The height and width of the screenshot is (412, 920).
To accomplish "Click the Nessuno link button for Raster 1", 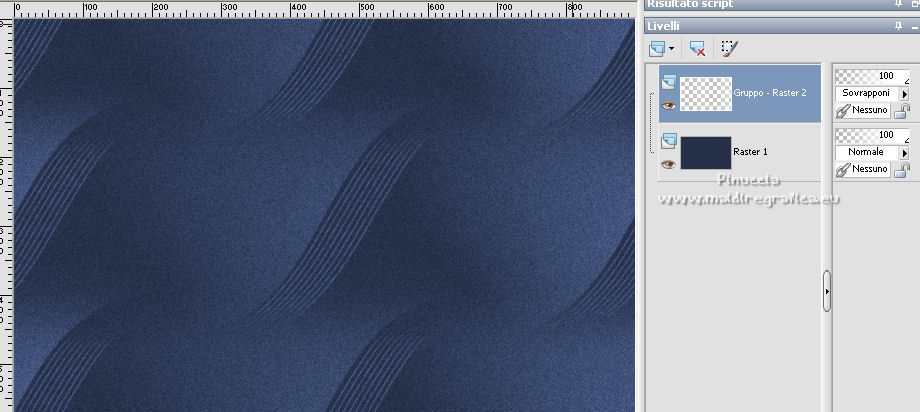I will (x=862, y=169).
